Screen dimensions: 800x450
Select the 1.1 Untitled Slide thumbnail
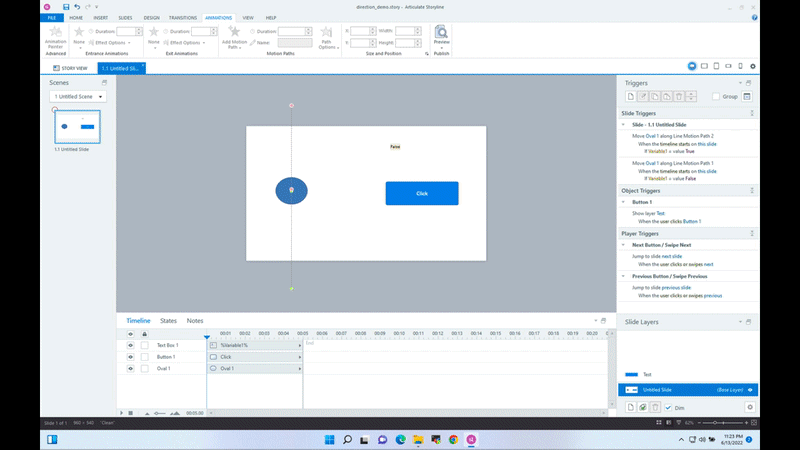pos(78,127)
